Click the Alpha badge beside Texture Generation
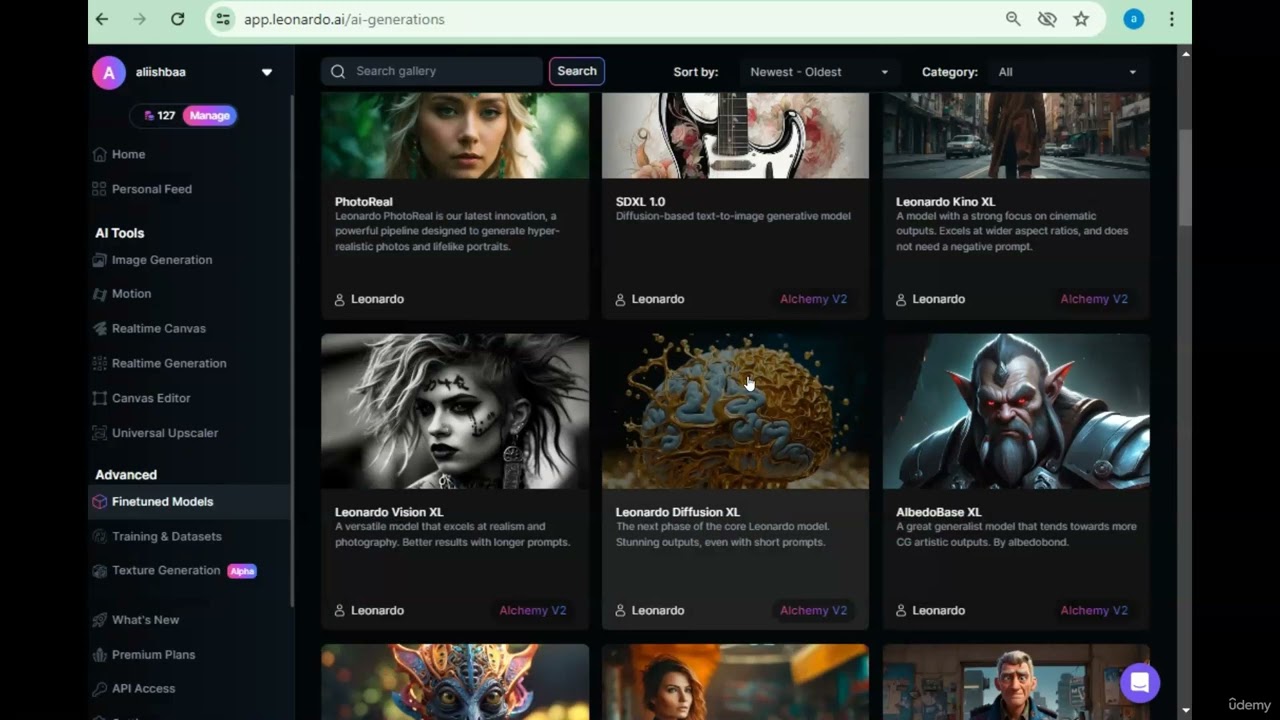Viewport: 1280px width, 720px height. (x=242, y=571)
